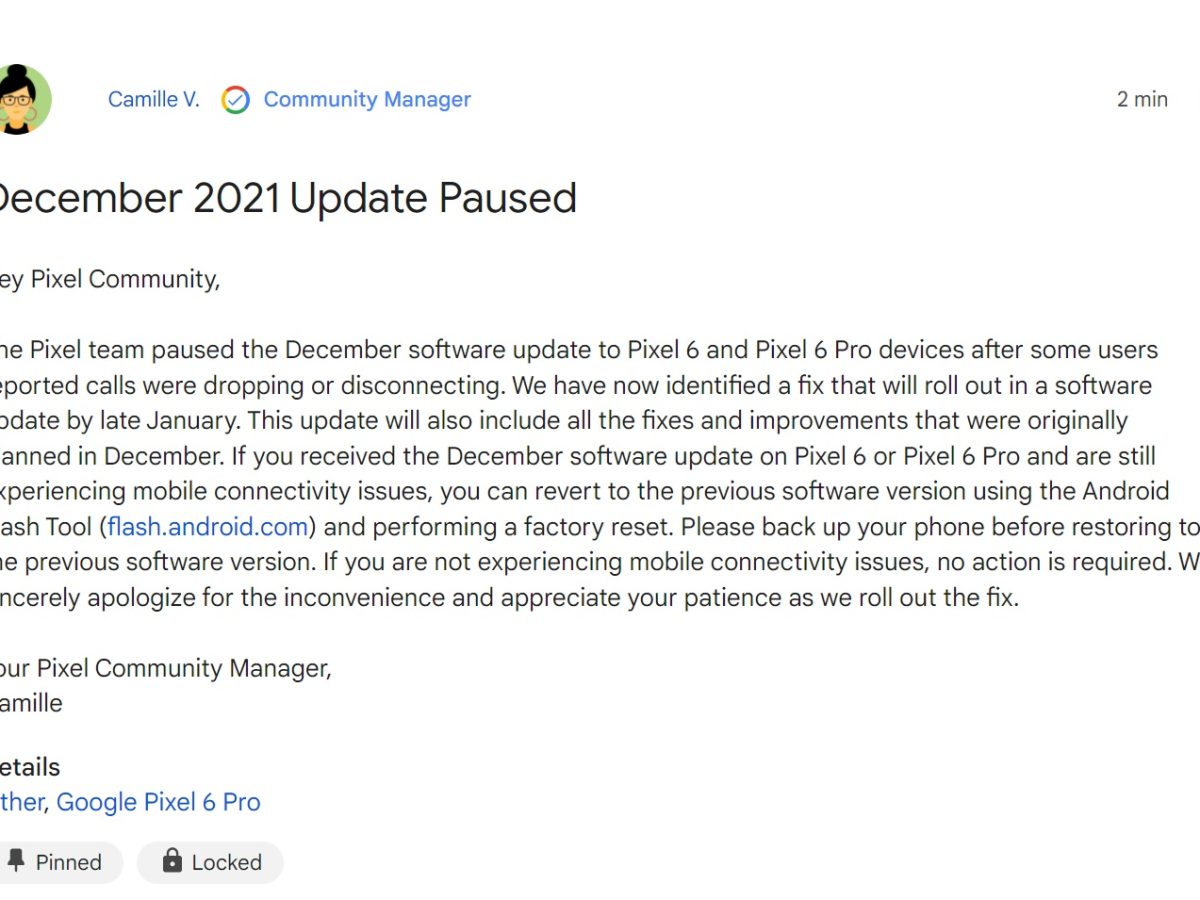Click the Pixel Community Manager sign-off line
The width and height of the screenshot is (1200, 900).
[165, 668]
